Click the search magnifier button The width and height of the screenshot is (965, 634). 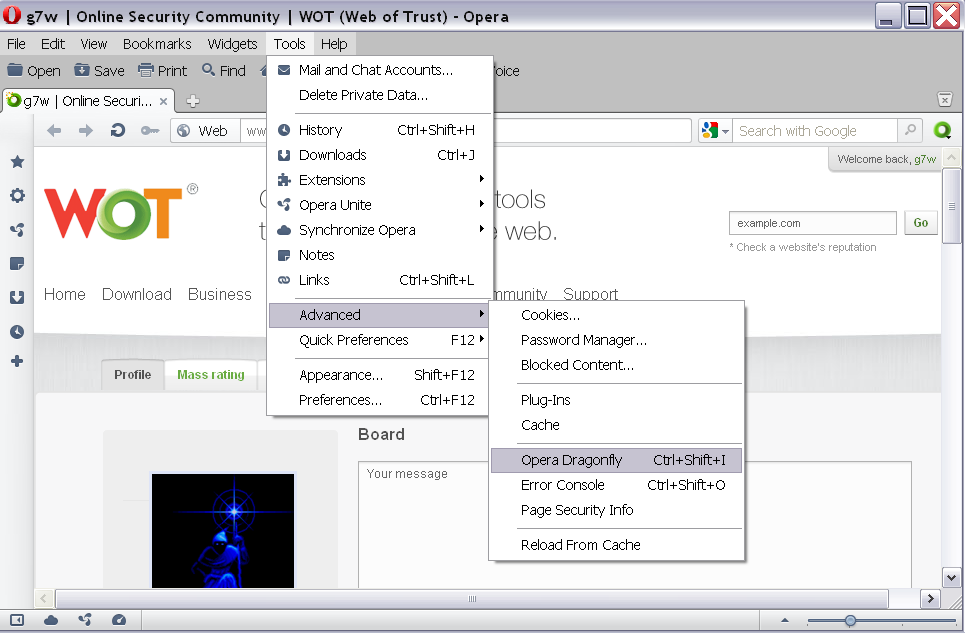tap(910, 130)
